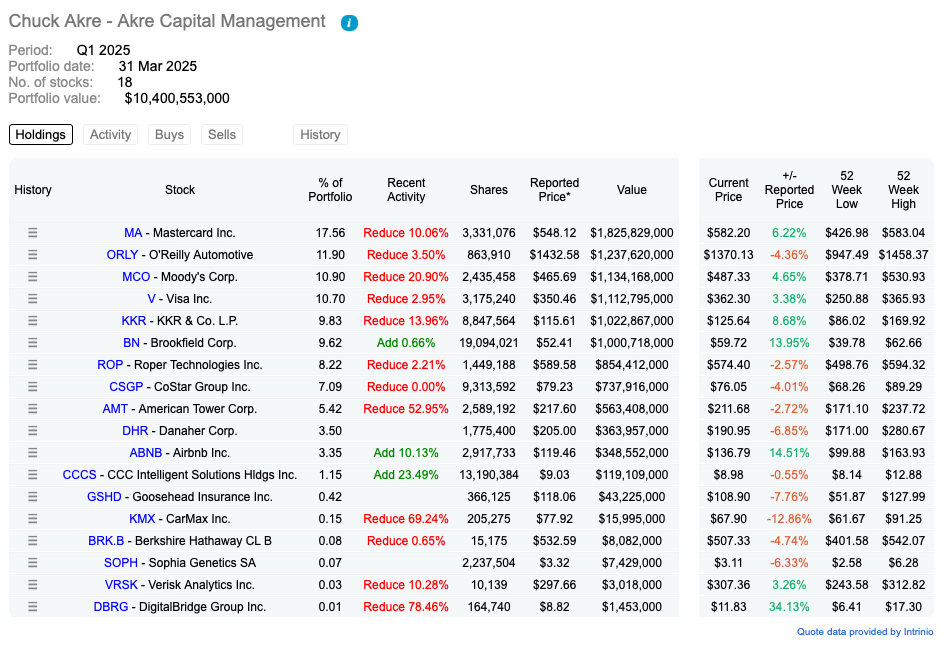
Task: Open history icon for CarMax Inc. row
Action: coord(33,519)
